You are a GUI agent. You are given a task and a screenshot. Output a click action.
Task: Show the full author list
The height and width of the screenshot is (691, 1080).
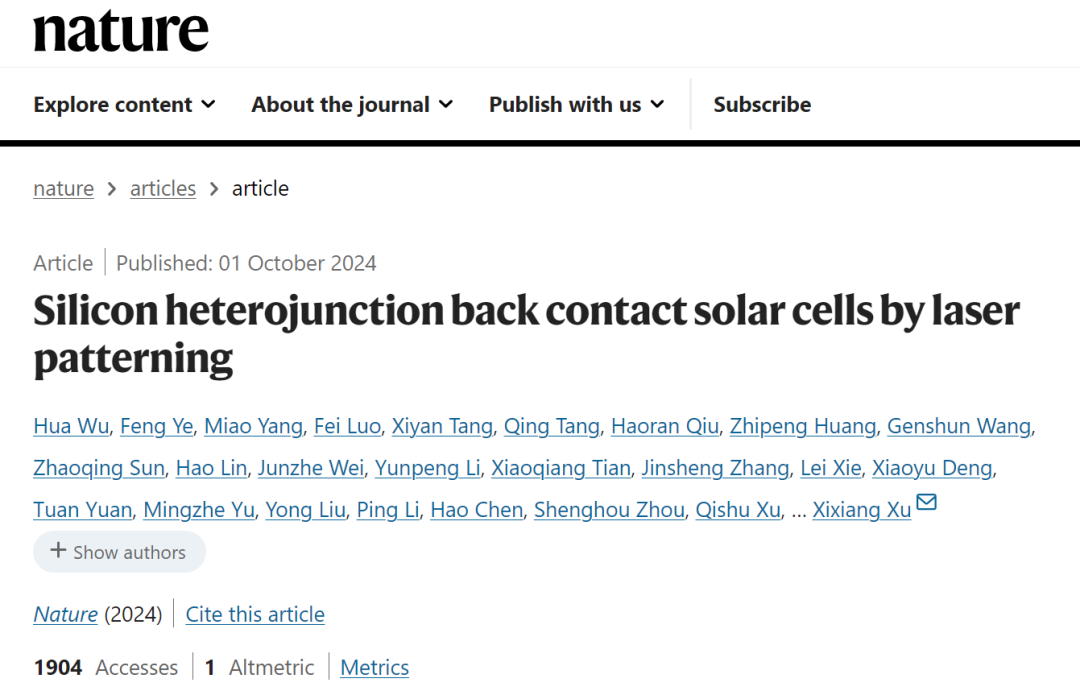[x=119, y=552]
